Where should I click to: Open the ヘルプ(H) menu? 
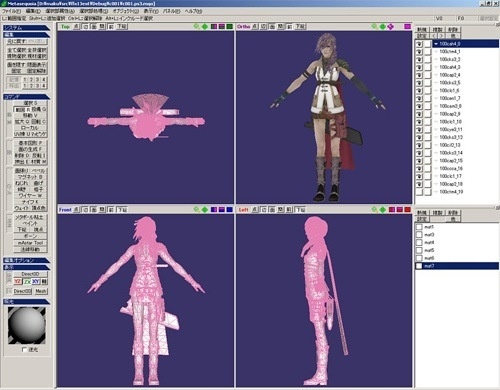click(x=193, y=11)
